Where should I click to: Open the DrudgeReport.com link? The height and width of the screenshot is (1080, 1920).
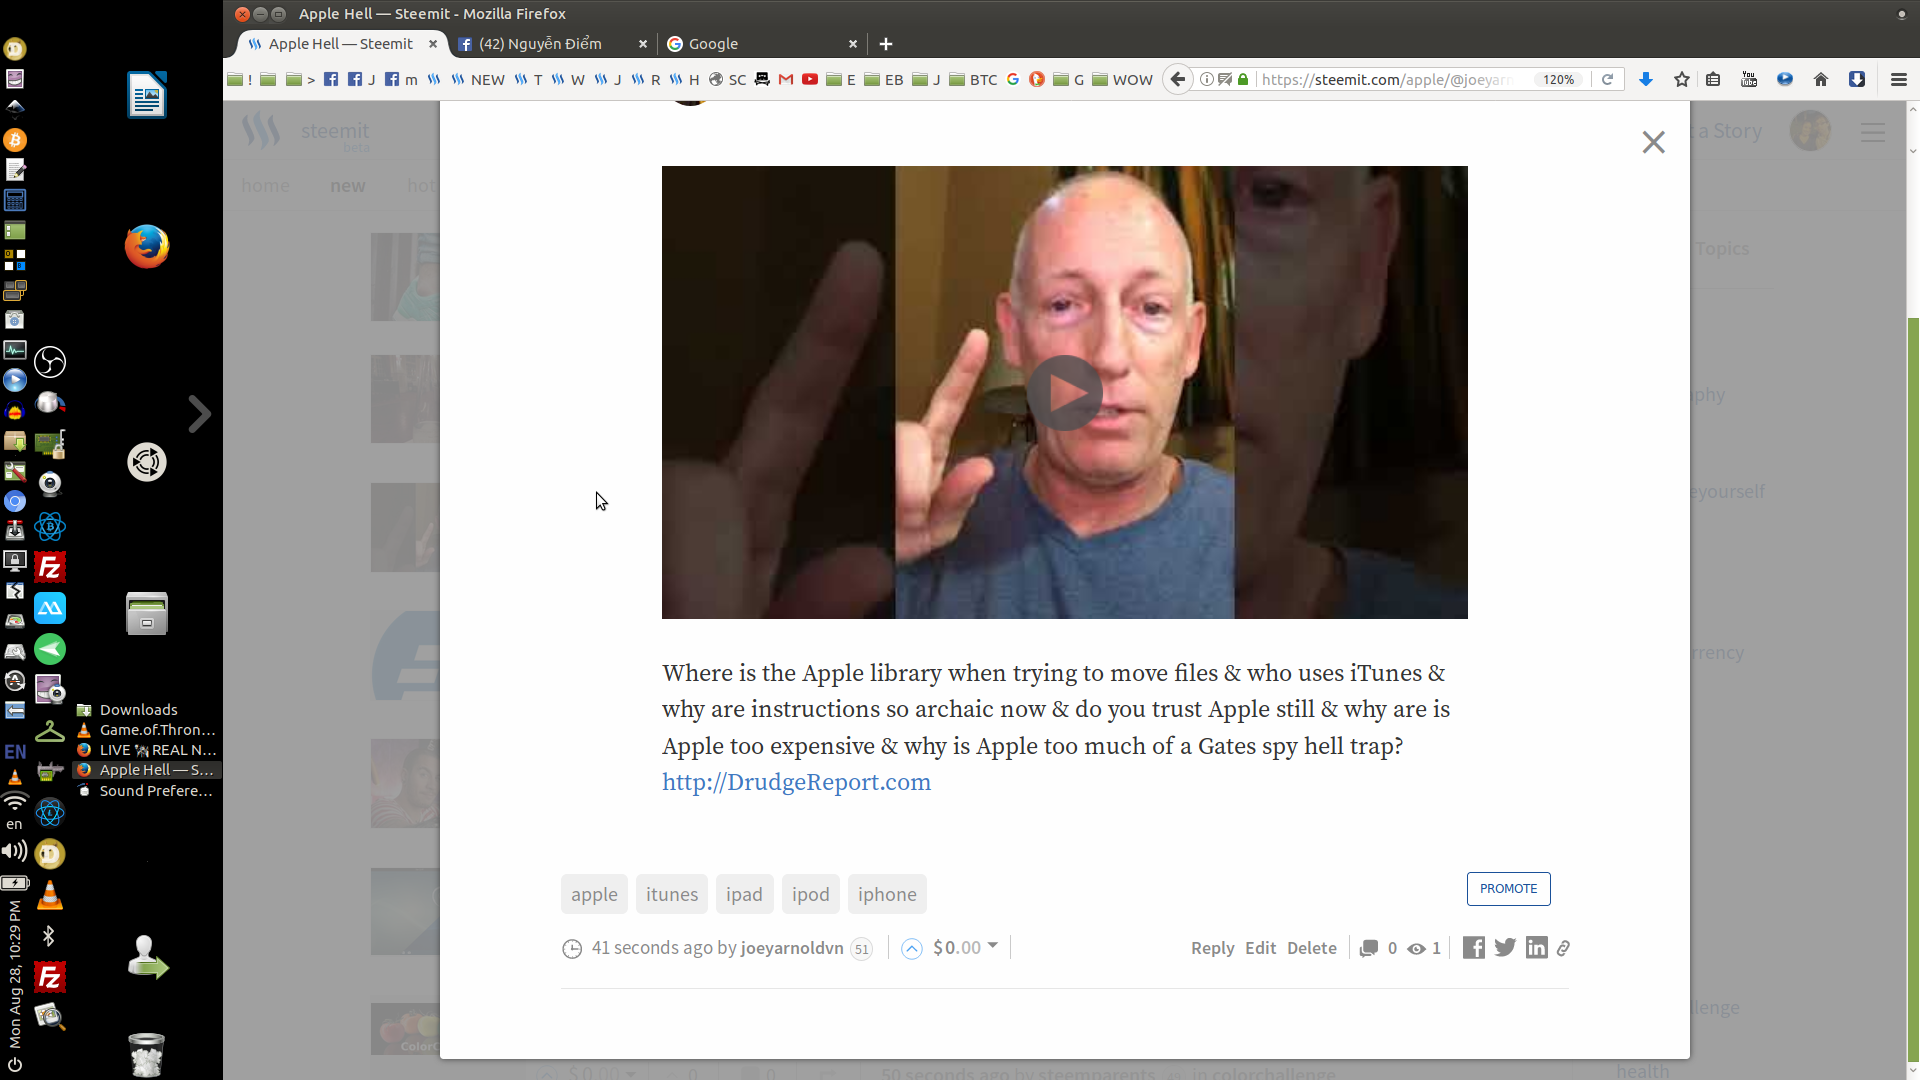click(x=795, y=782)
